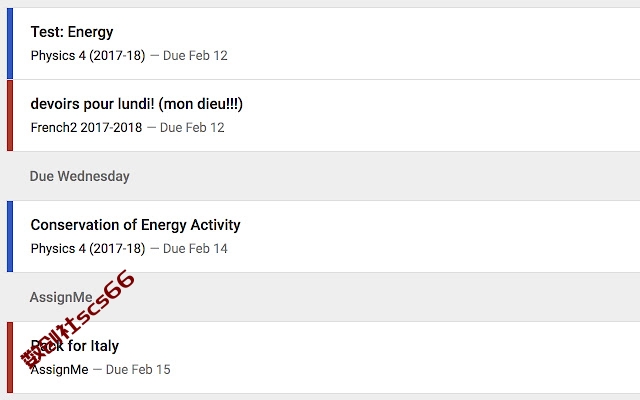The image size is (640, 400).
Task: Click Physics 4 (2017-18) under Test: Energy
Action: (x=88, y=56)
